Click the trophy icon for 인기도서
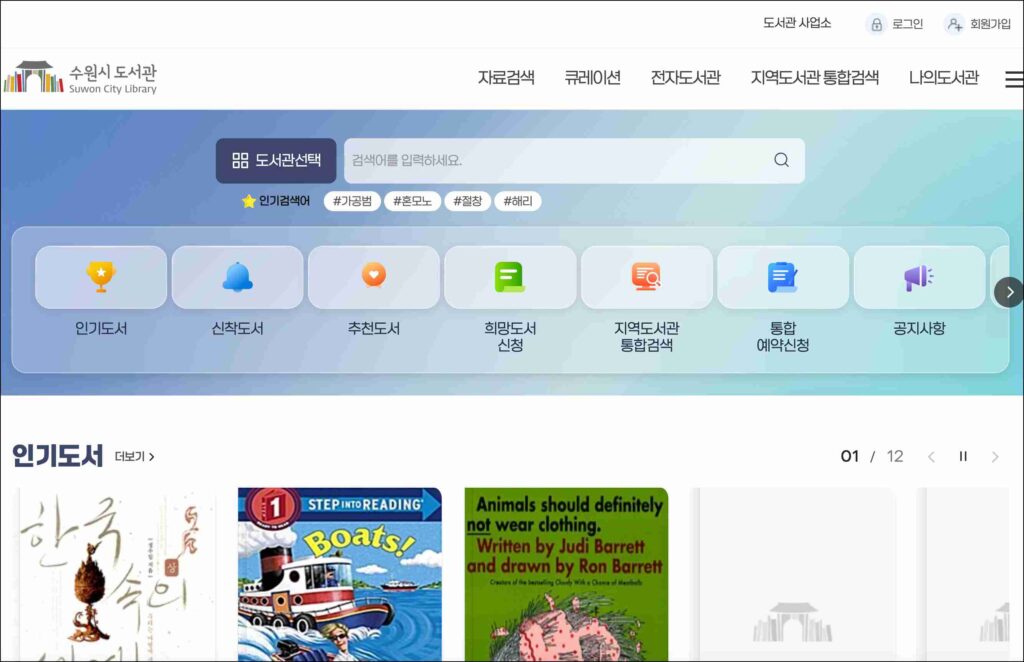The image size is (1024, 662). coord(101,277)
